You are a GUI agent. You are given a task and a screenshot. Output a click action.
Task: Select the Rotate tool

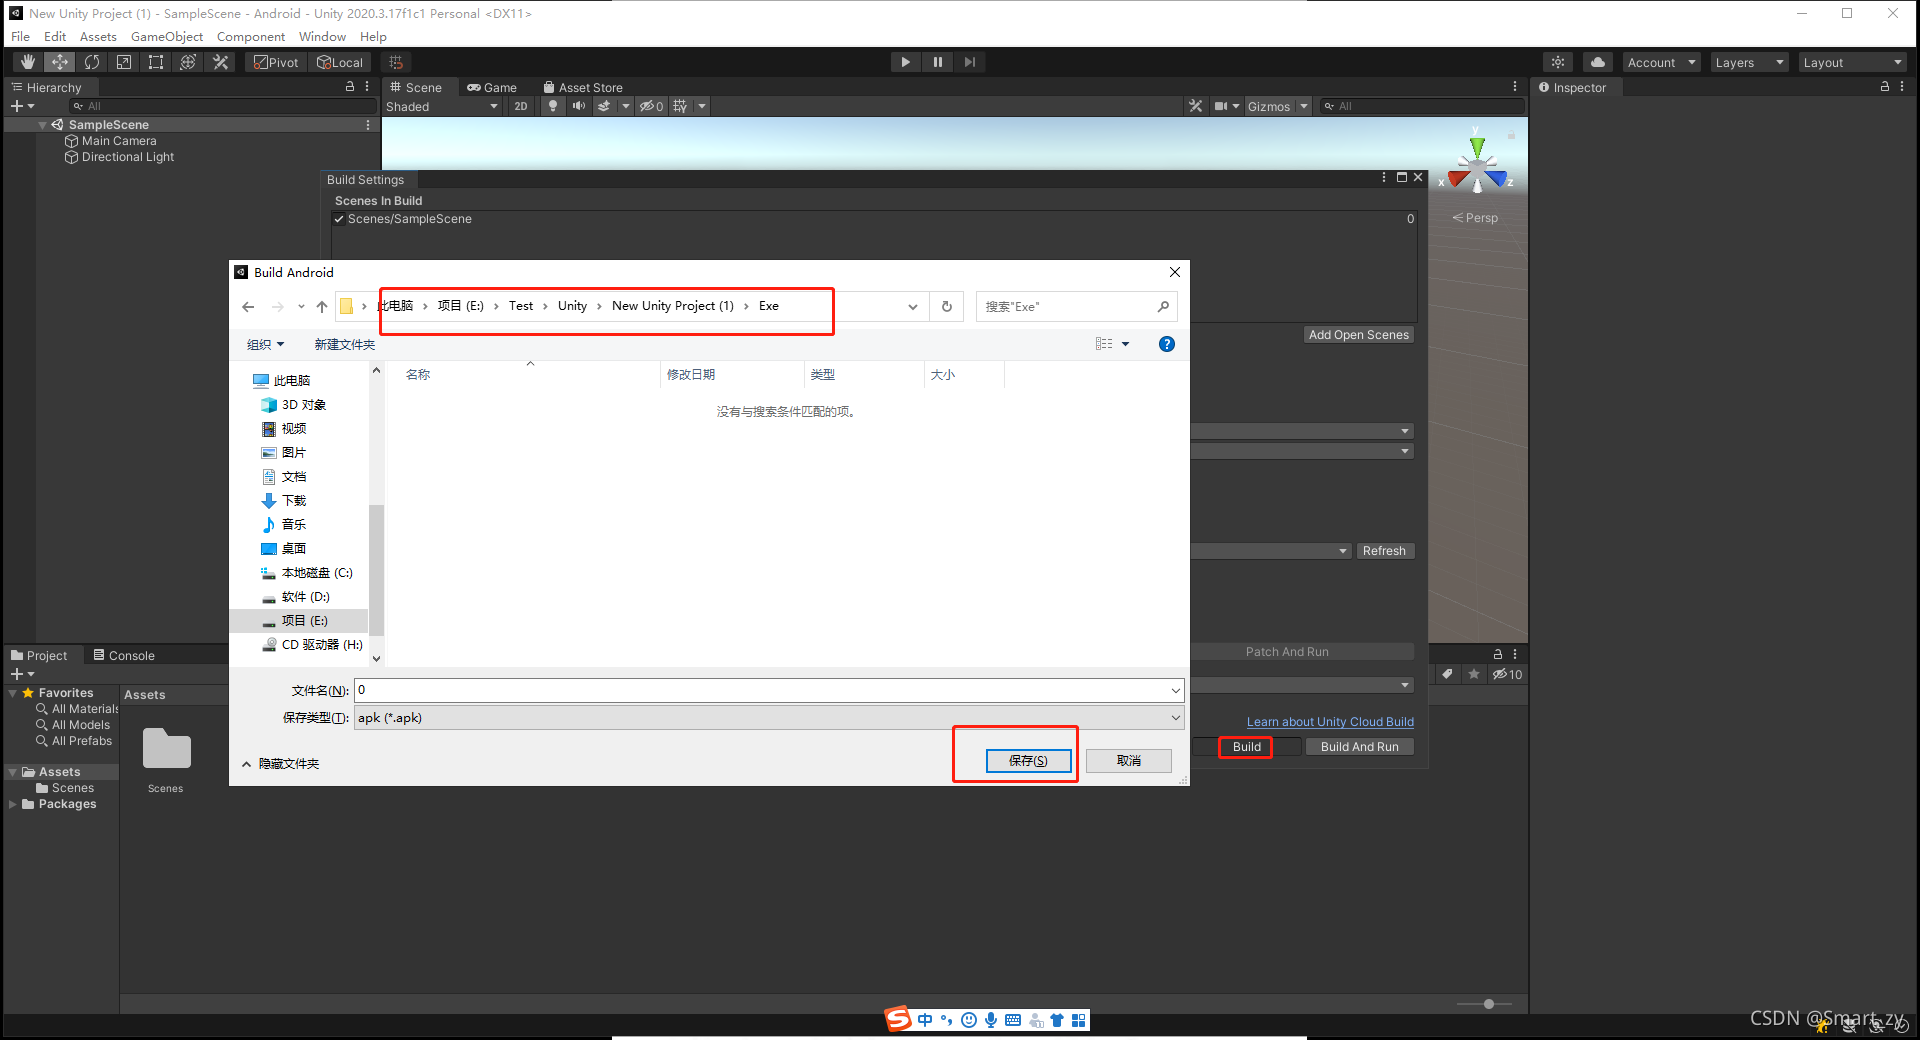[92, 62]
